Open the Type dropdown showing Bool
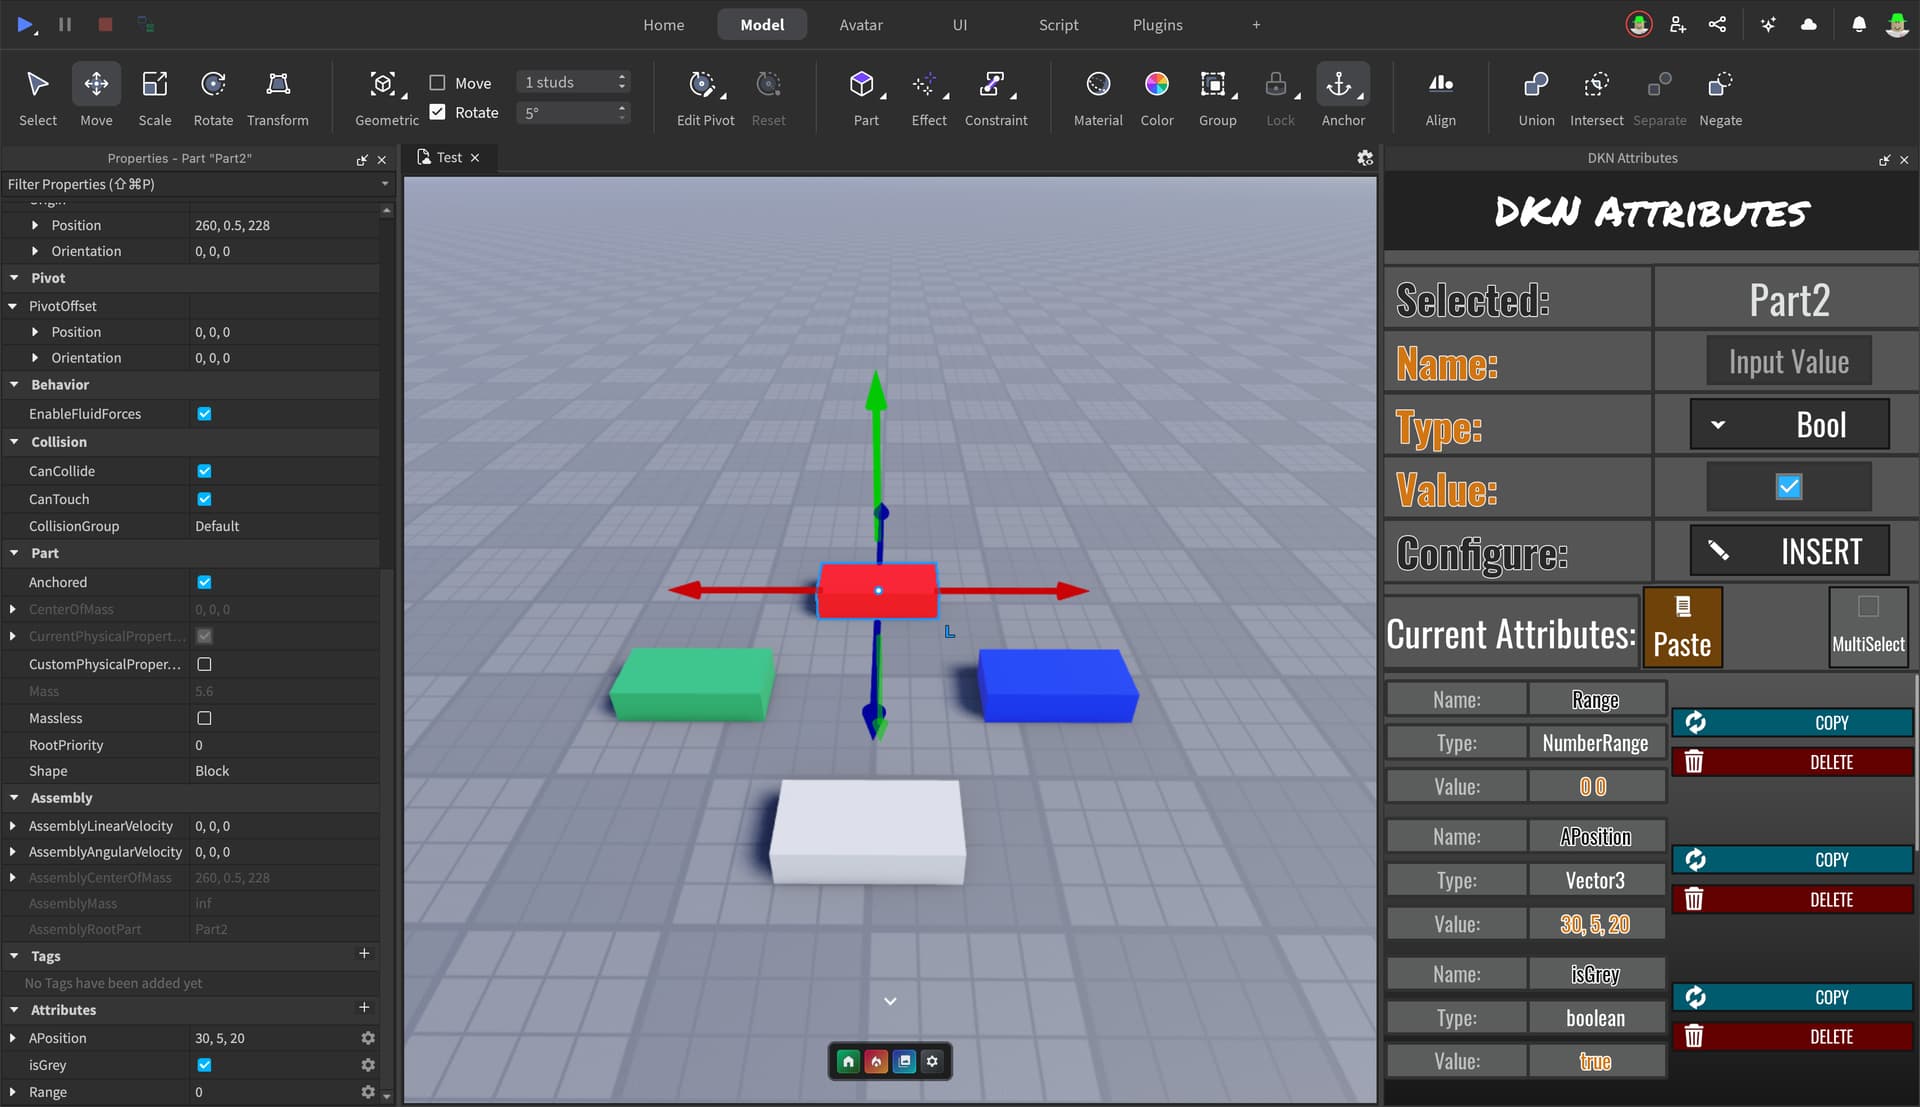 [1789, 424]
